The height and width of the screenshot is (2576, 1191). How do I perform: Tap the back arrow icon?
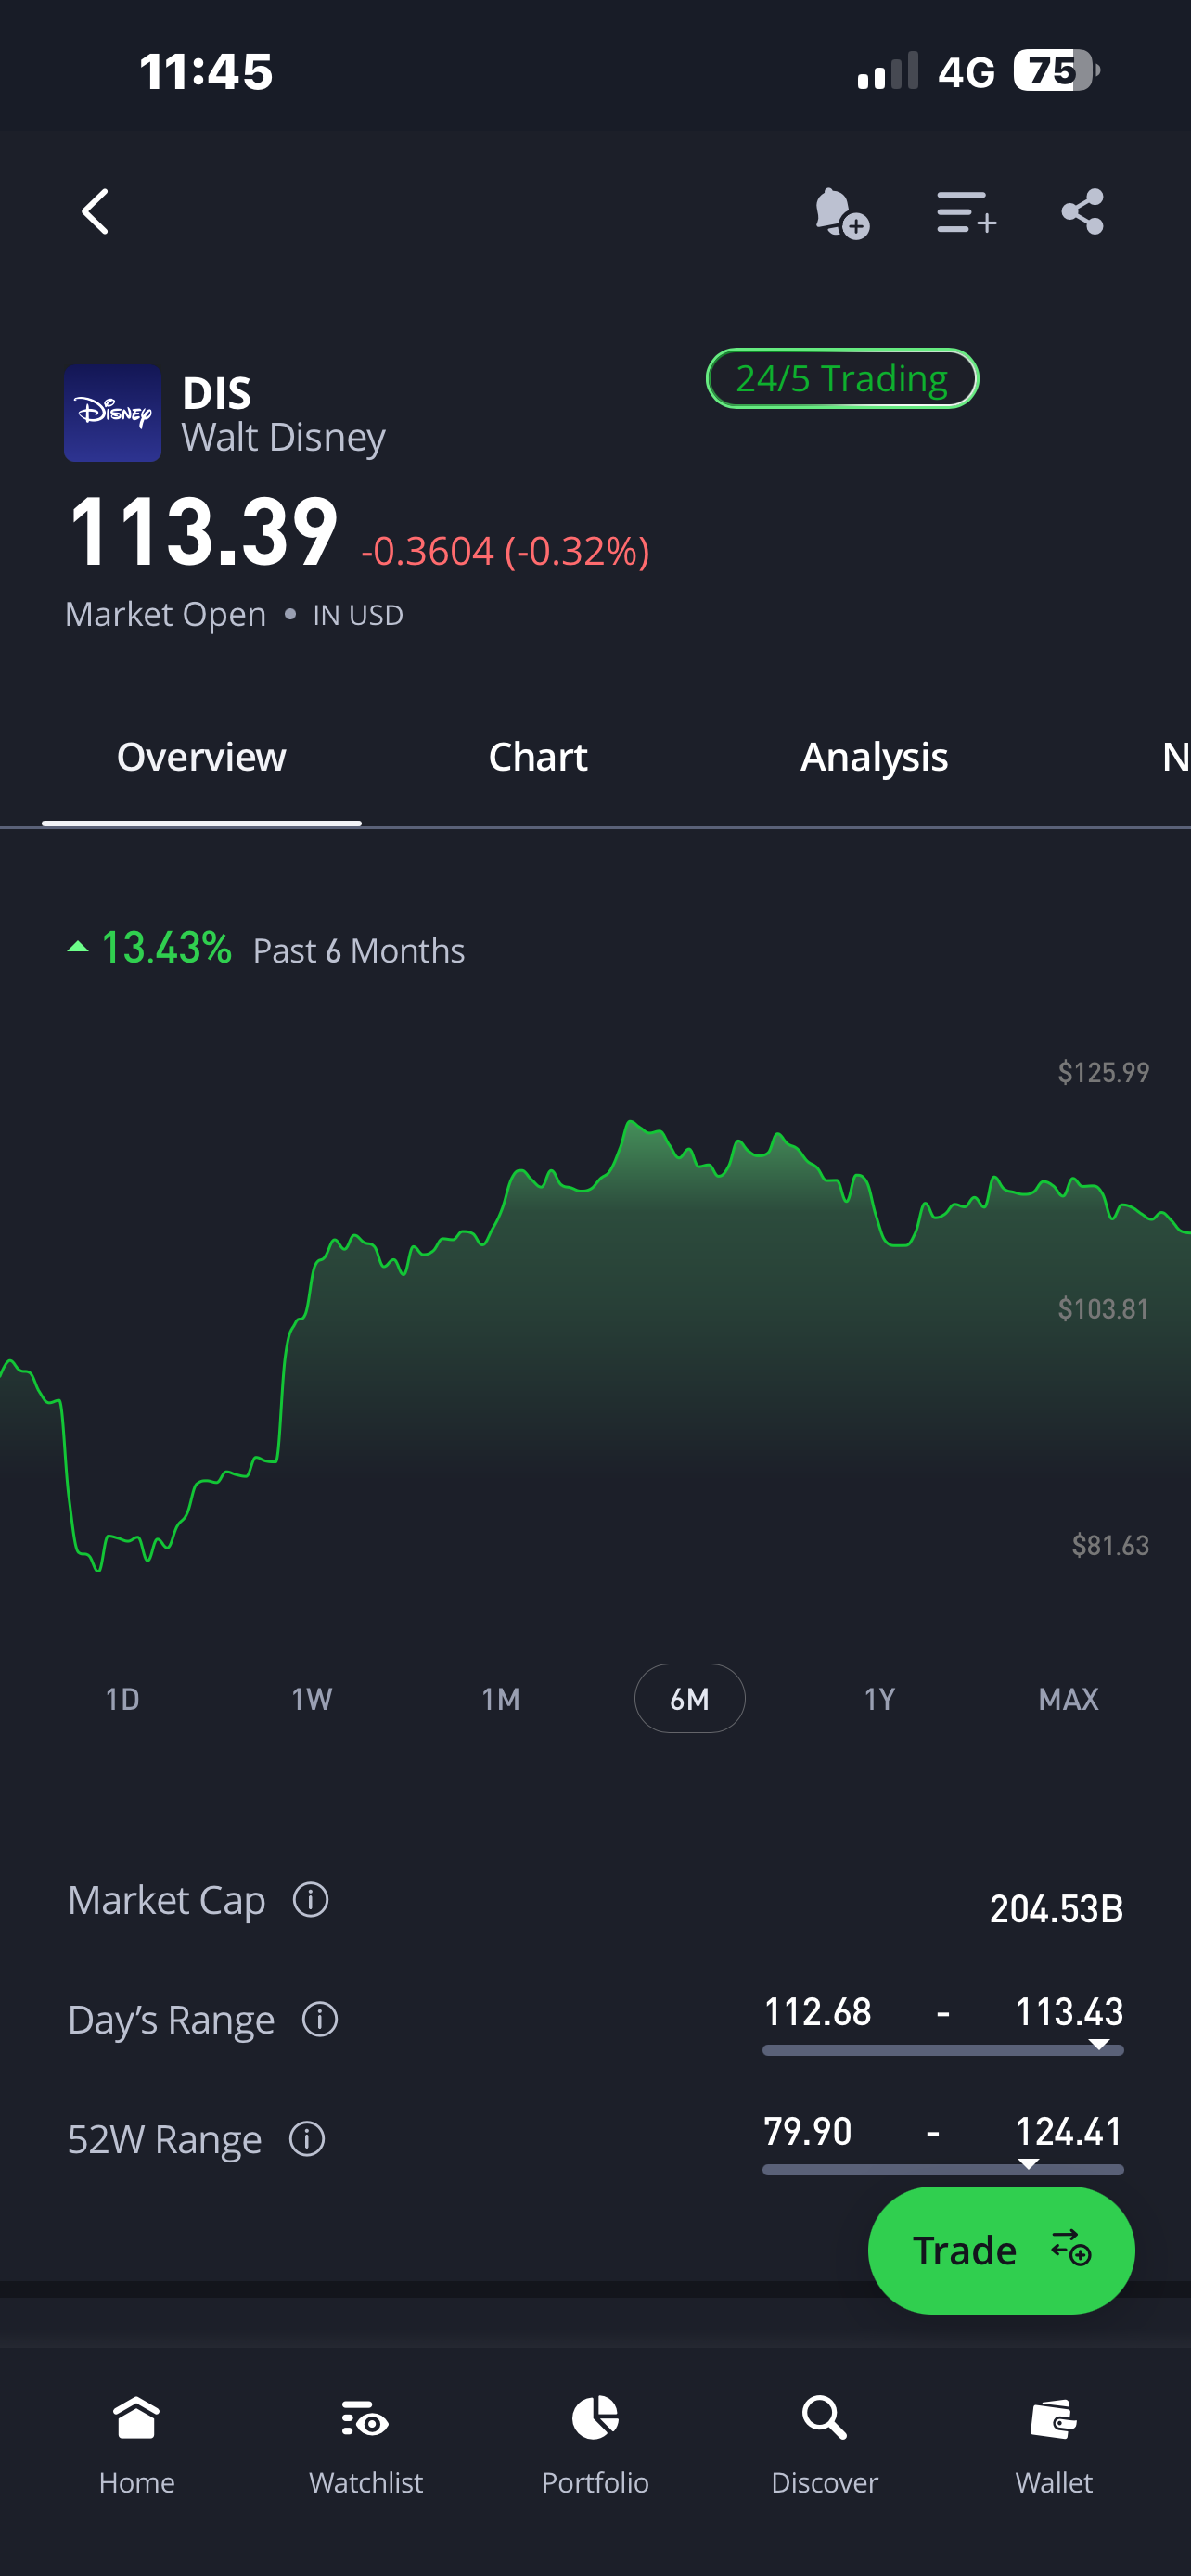tap(95, 212)
